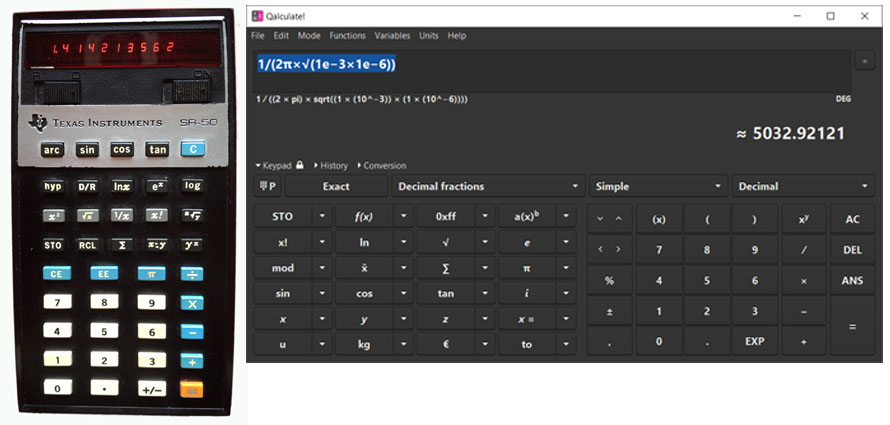Toggle the Exact mode button
Viewport: 890px width, 425px height.
(x=336, y=186)
